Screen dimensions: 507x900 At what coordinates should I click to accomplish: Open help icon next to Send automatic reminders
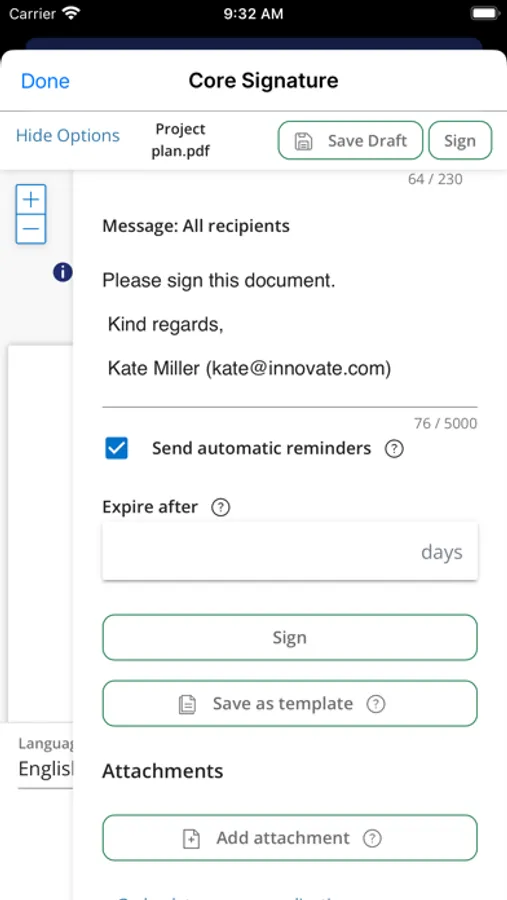pyautogui.click(x=394, y=449)
